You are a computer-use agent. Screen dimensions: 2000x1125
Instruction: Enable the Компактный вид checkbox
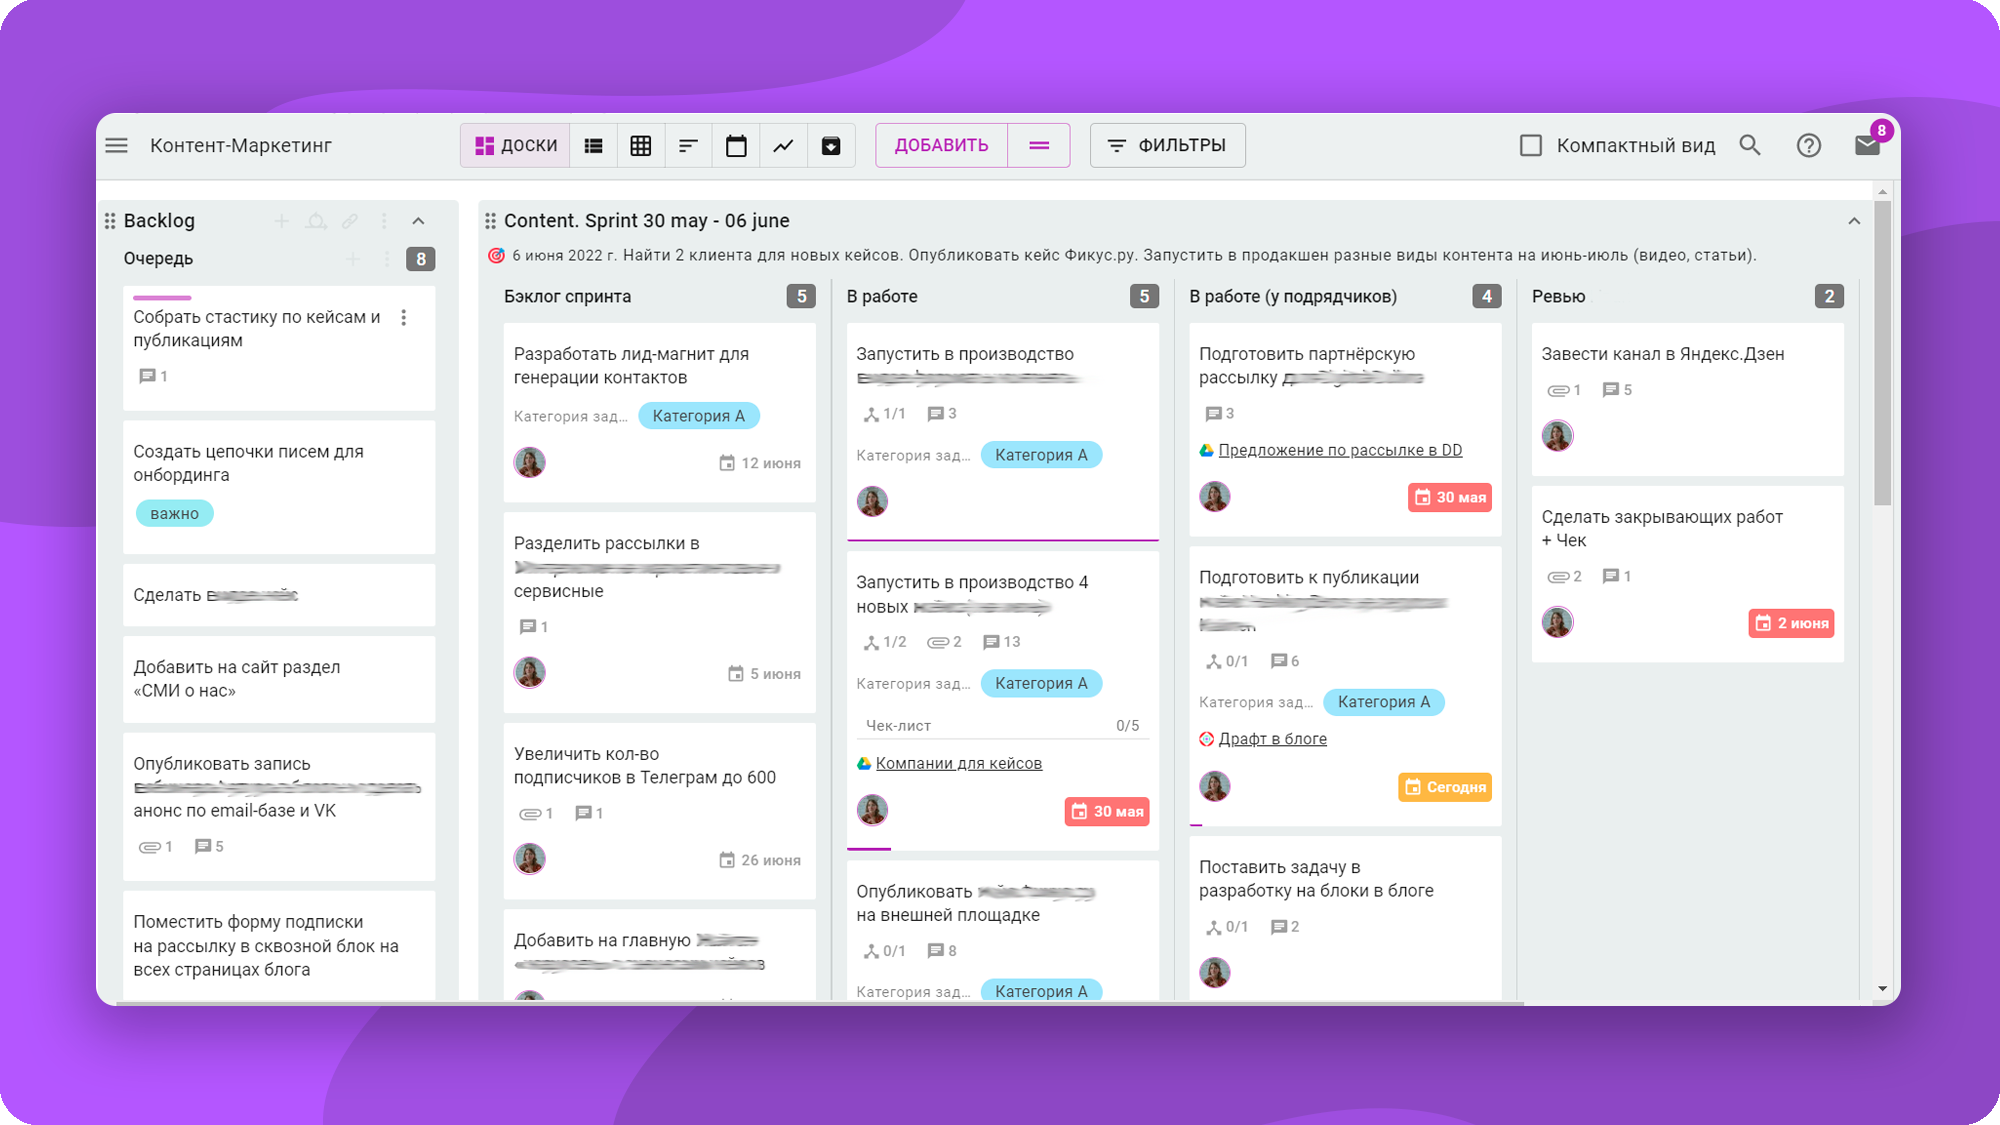pos(1531,146)
